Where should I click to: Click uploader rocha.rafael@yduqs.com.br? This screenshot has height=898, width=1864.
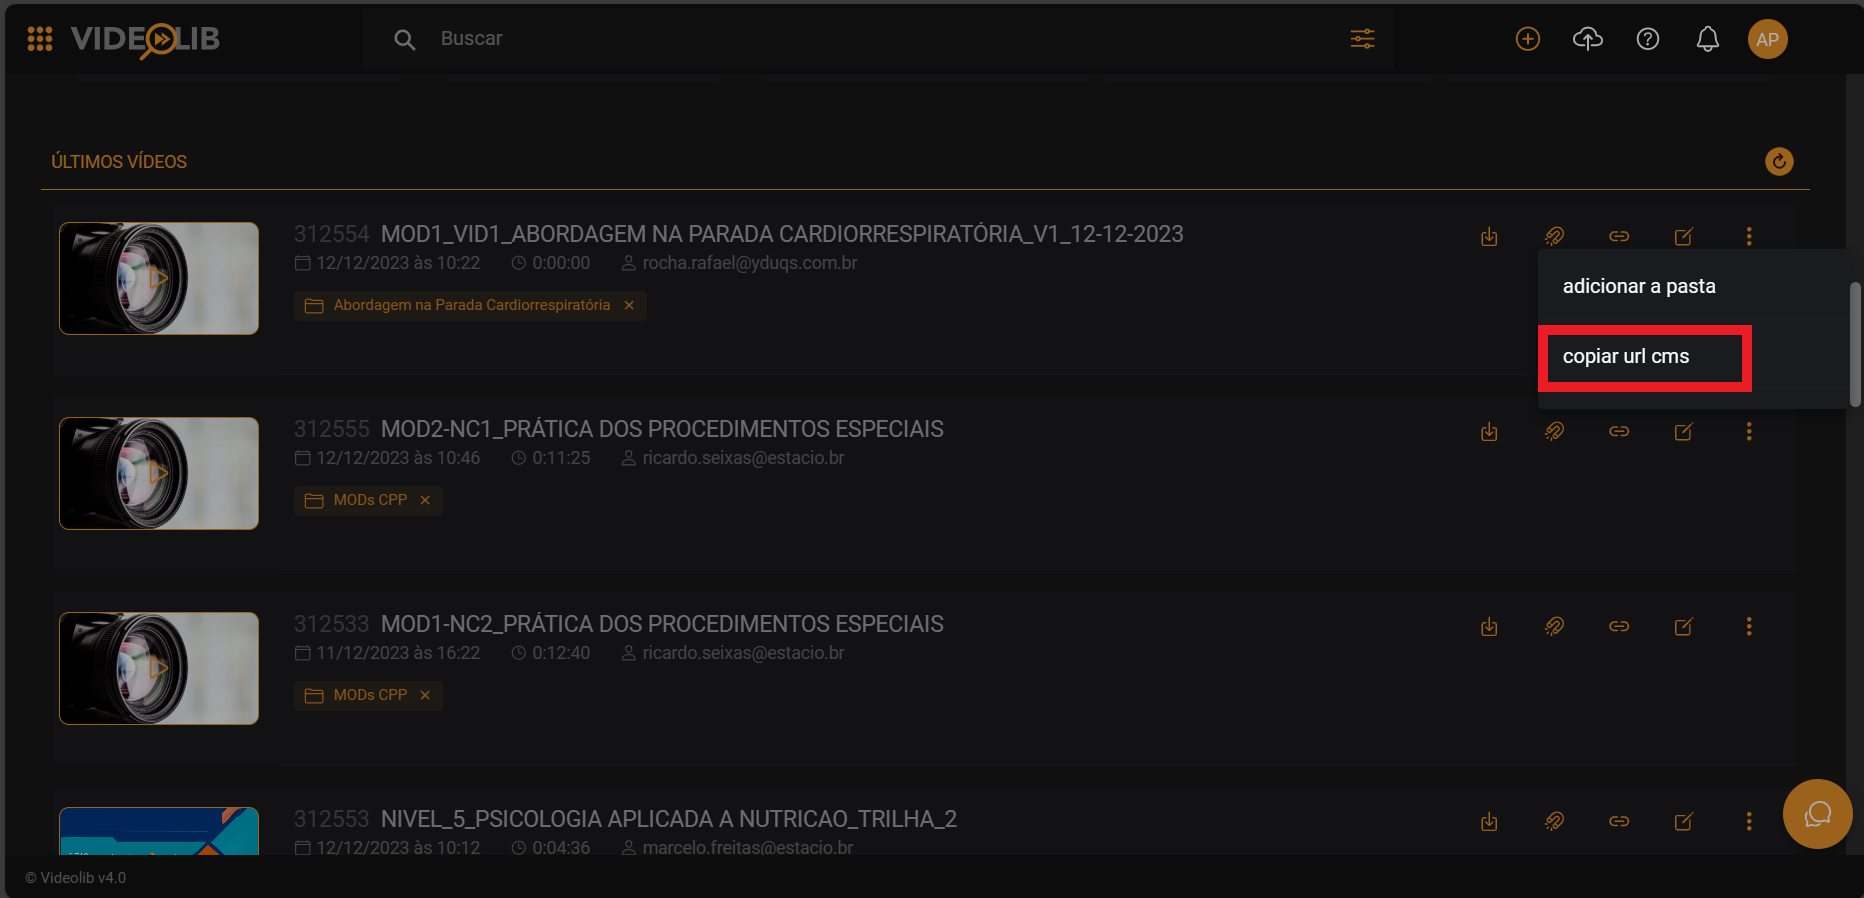[x=750, y=263]
